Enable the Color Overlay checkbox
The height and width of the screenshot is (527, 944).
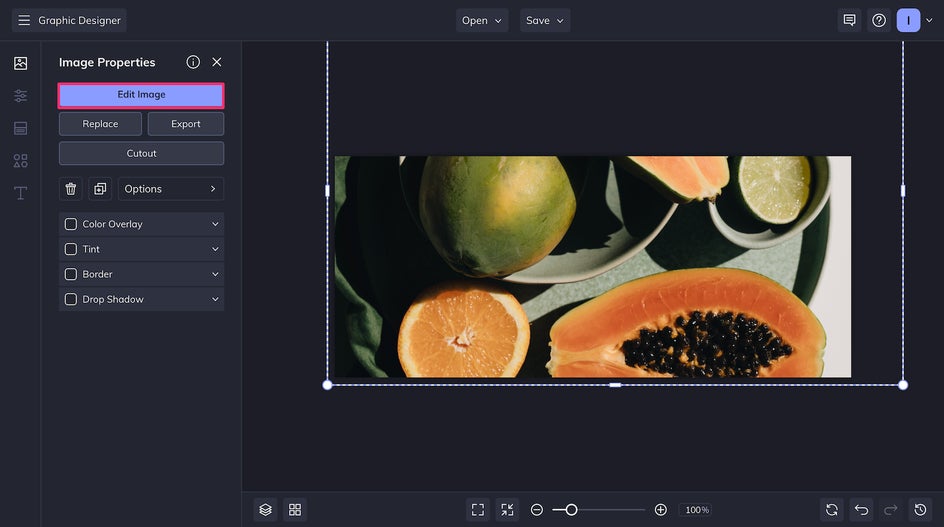click(x=71, y=224)
